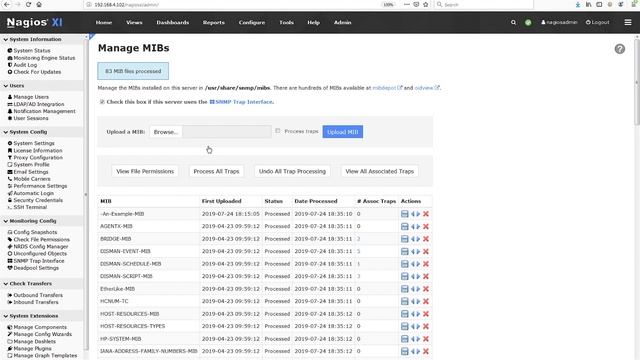Open the search magnifier in the Nagios header
The width and height of the screenshot is (640, 360).
pyautogui.click(x=513, y=22)
